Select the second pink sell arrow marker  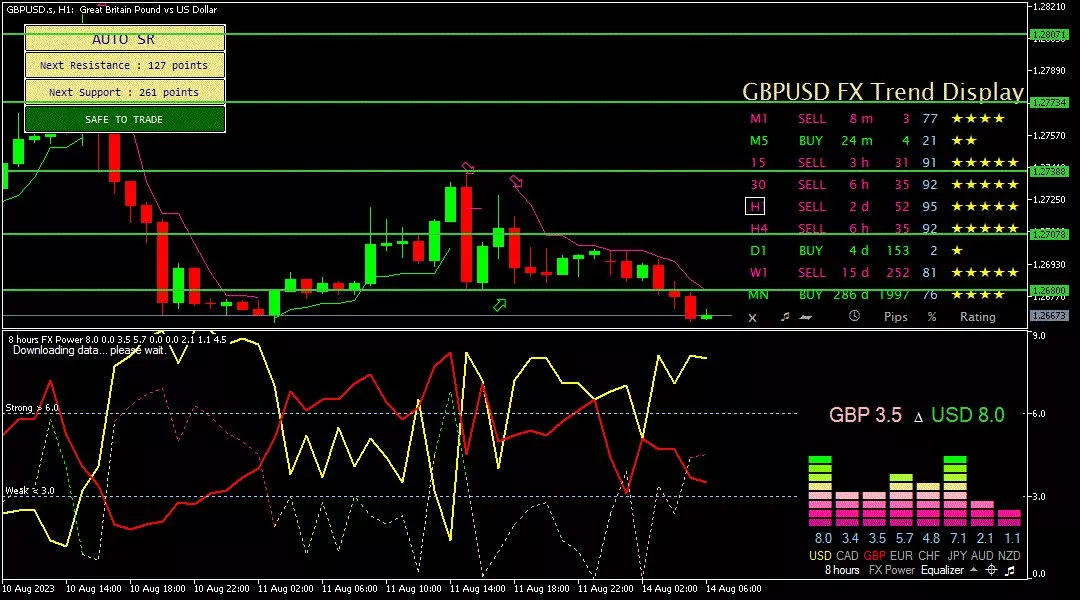(x=516, y=181)
